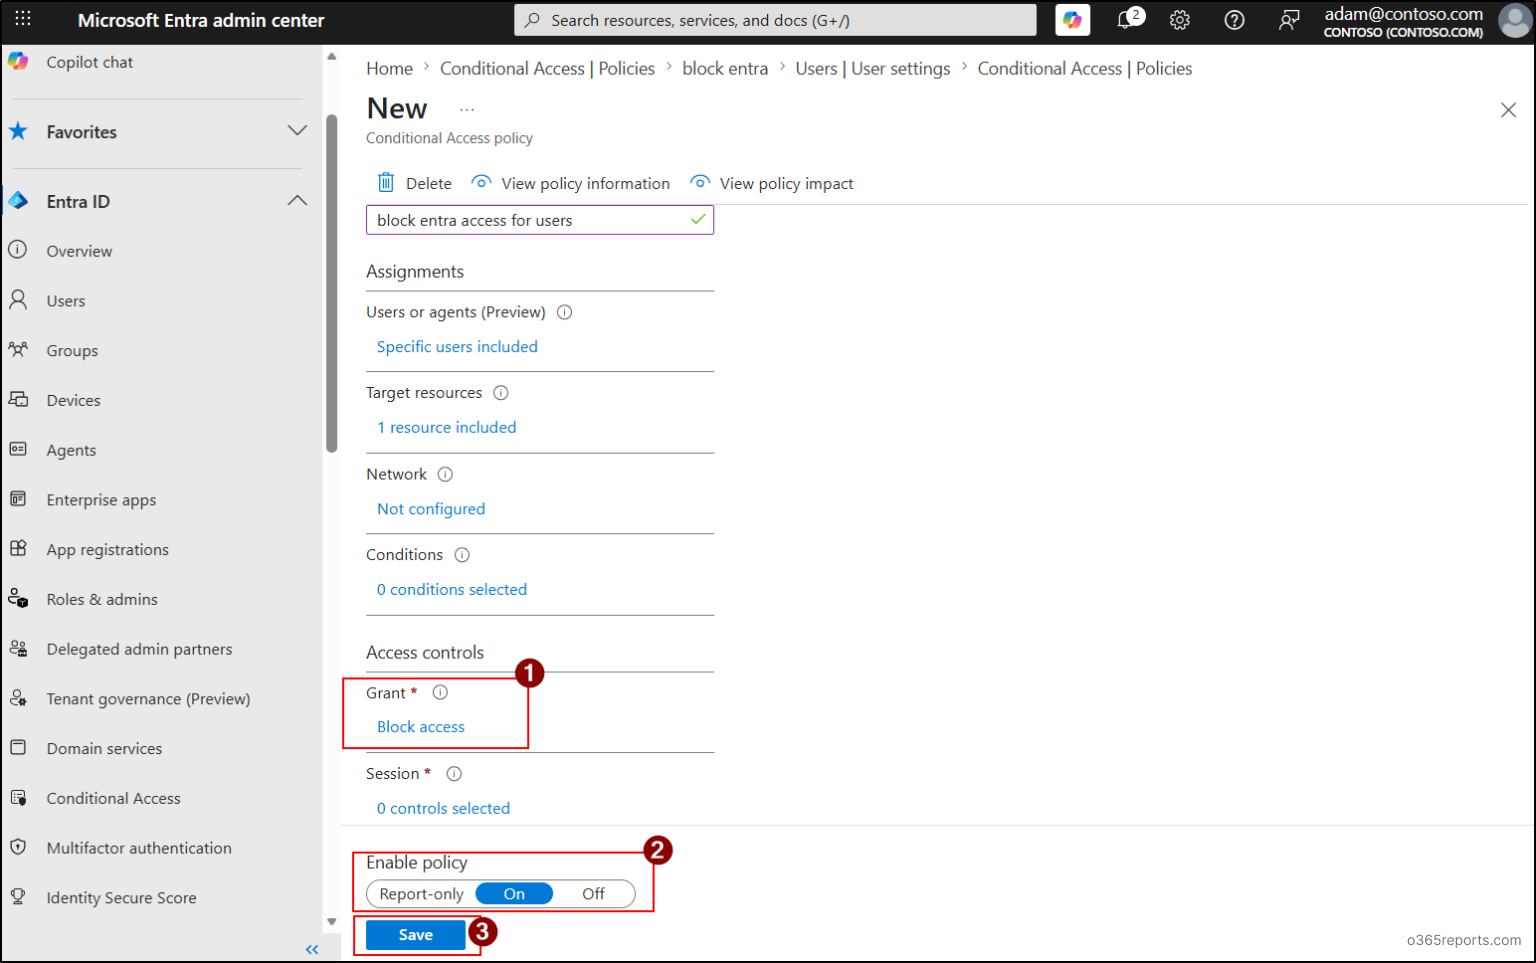Open the app launcher waffle menu

click(x=23, y=19)
